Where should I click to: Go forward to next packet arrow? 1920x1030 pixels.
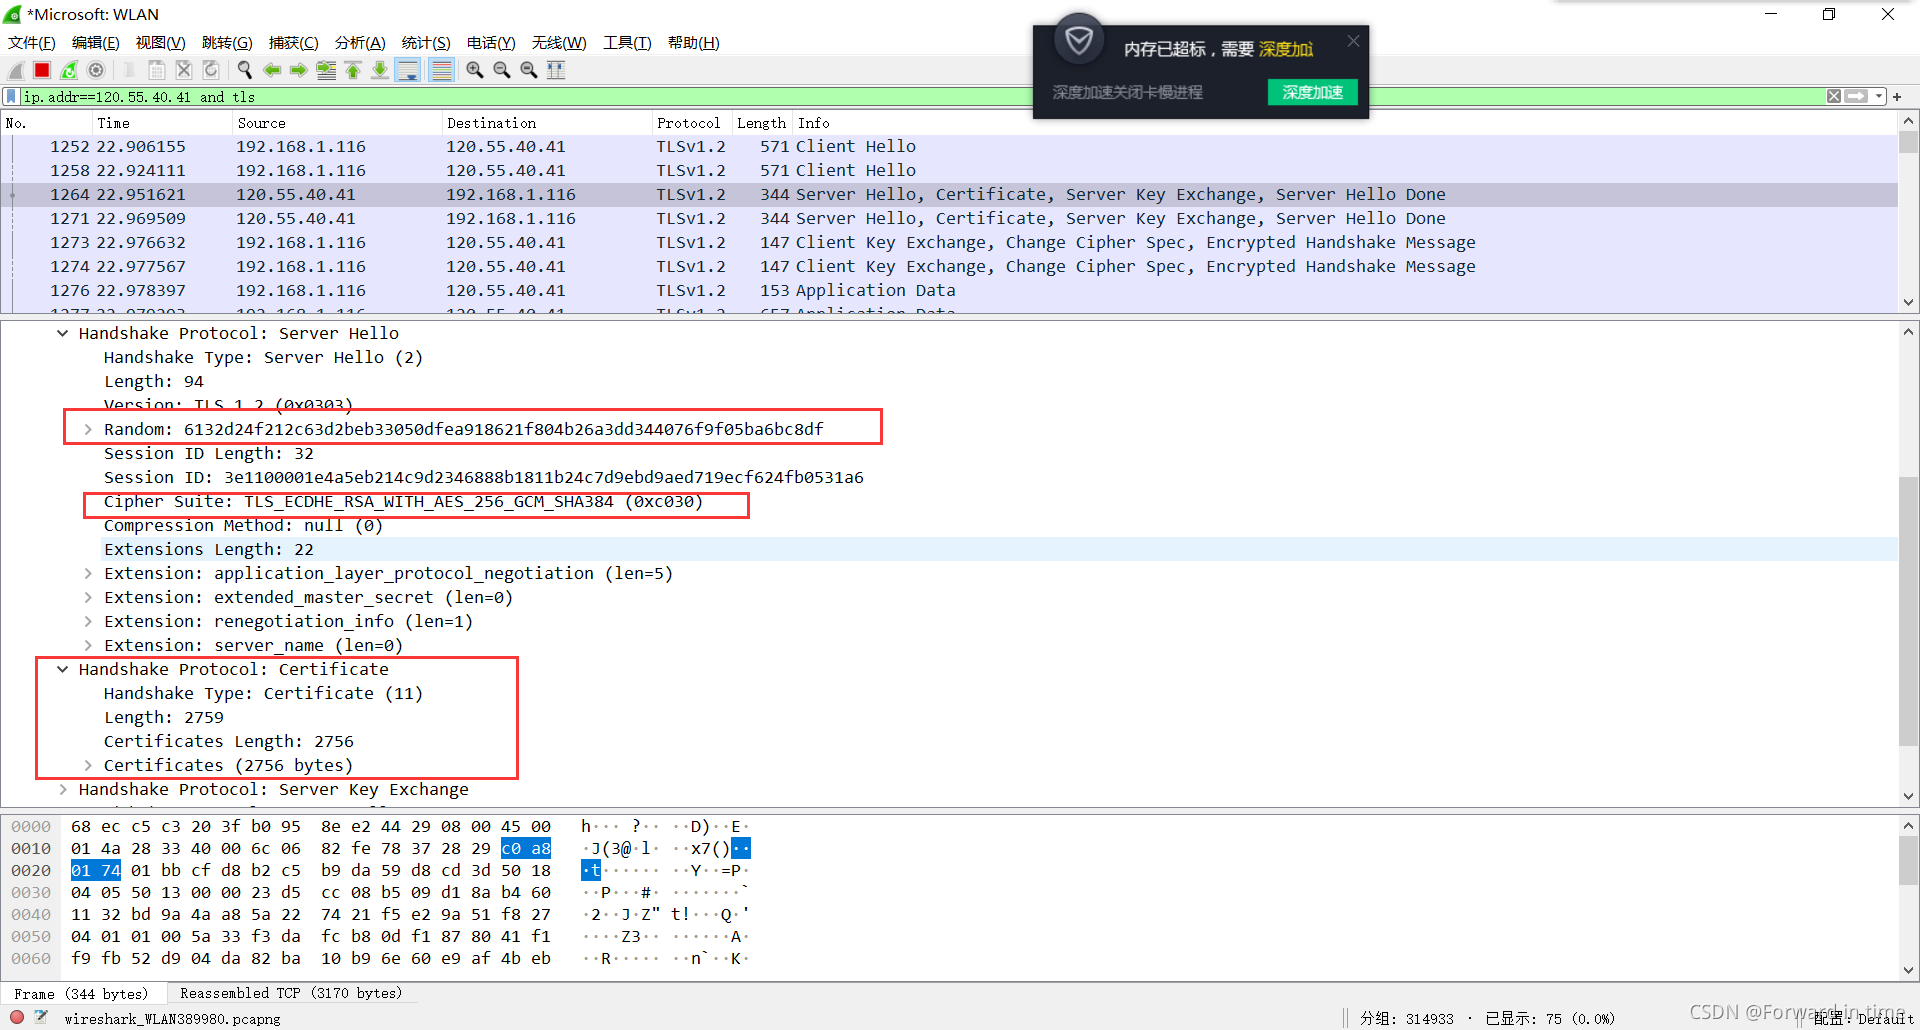(298, 70)
